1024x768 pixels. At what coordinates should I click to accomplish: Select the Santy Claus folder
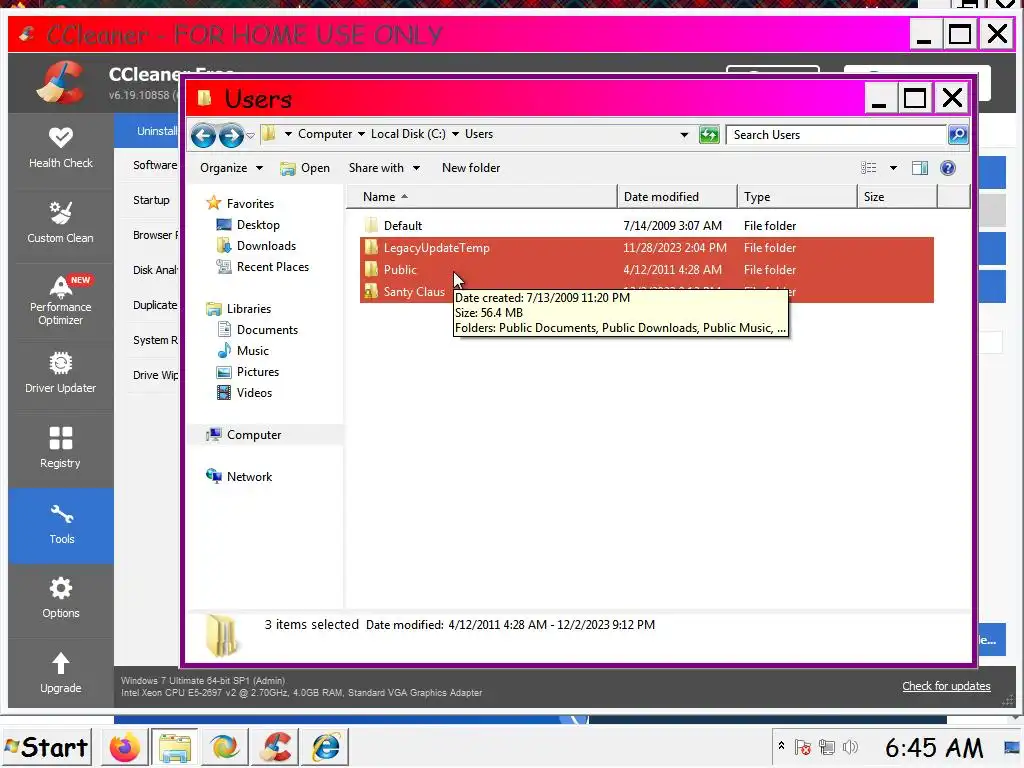(405, 292)
